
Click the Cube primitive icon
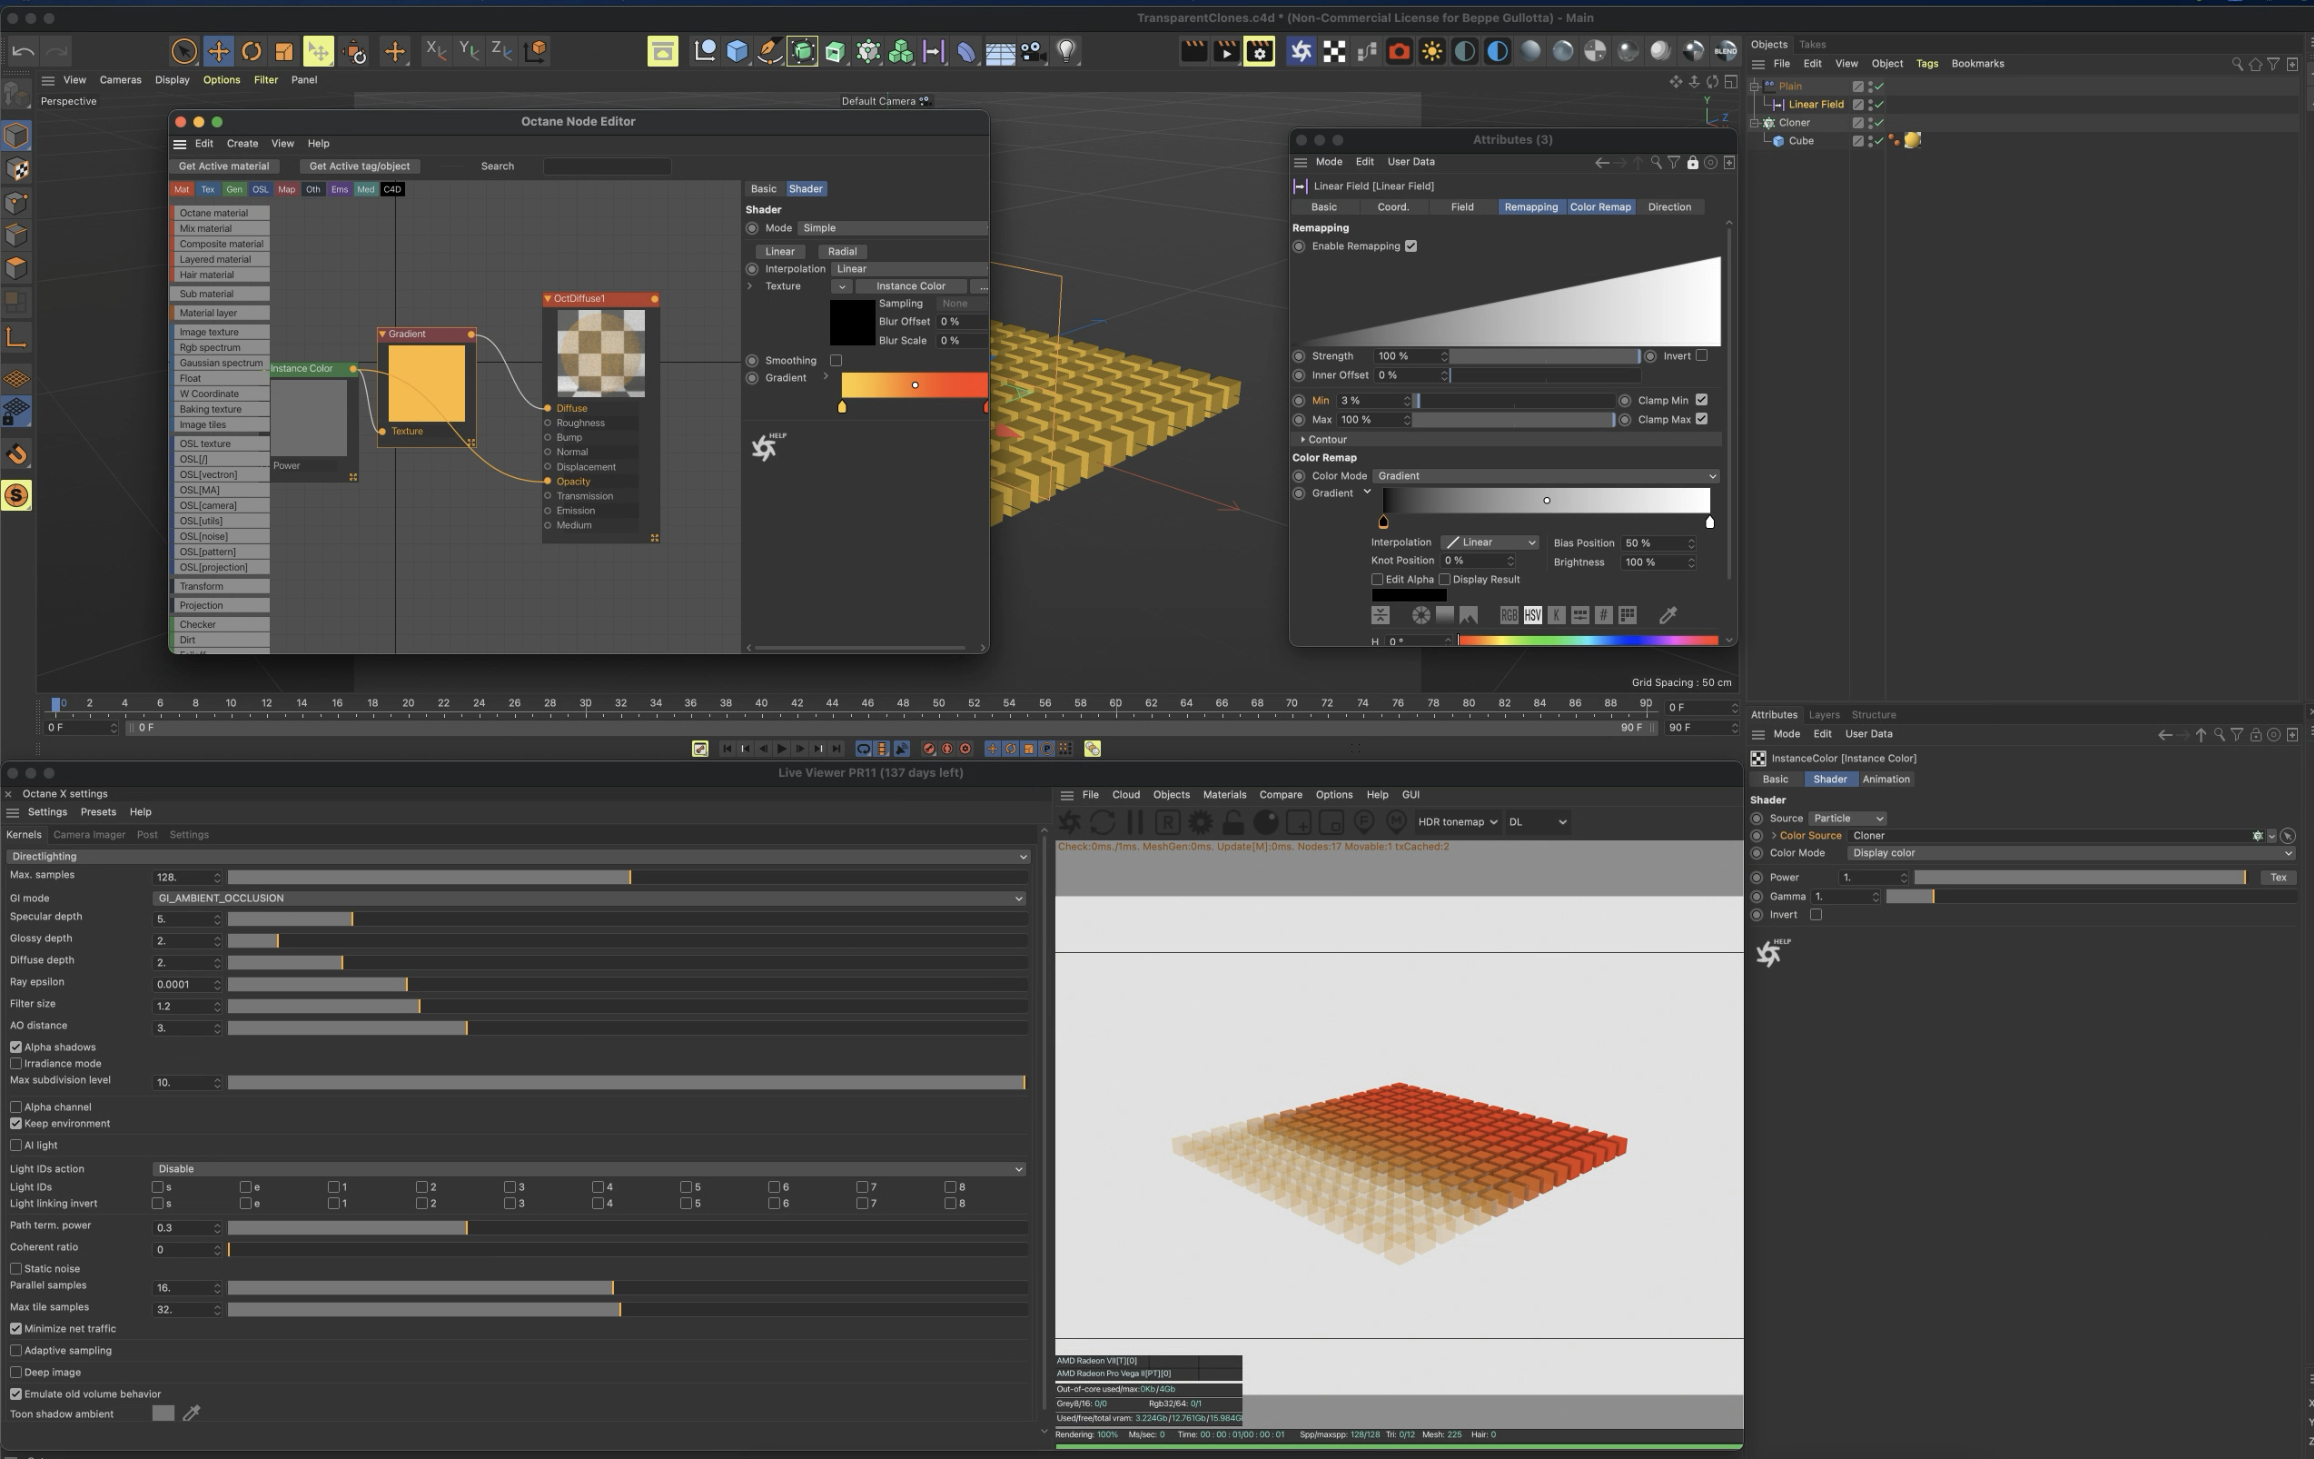click(737, 51)
